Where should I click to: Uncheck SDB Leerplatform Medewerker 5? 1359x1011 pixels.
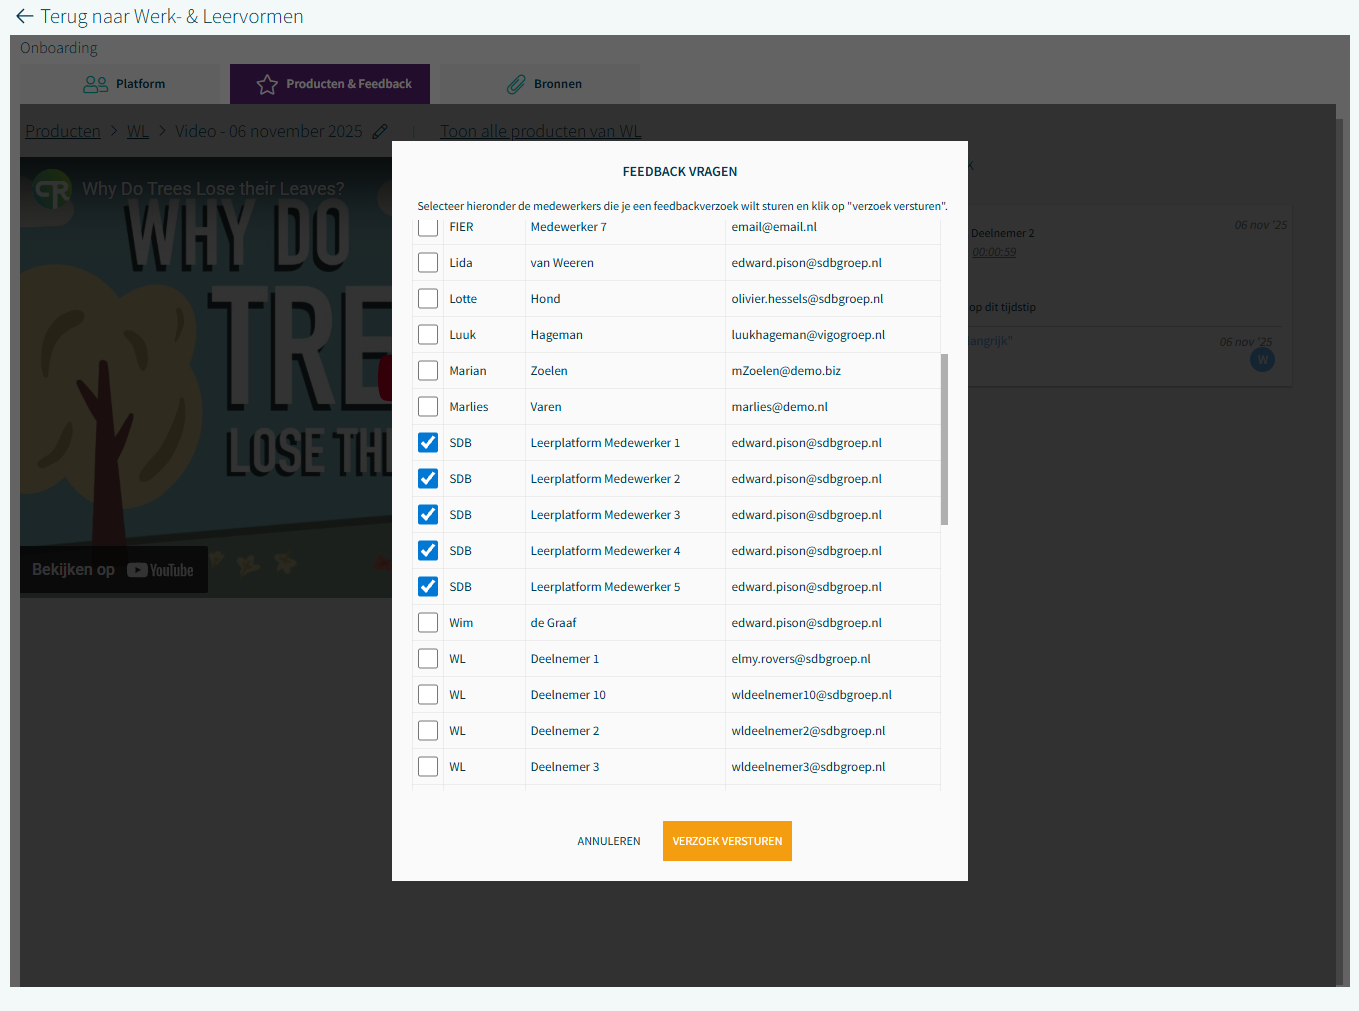pos(428,587)
